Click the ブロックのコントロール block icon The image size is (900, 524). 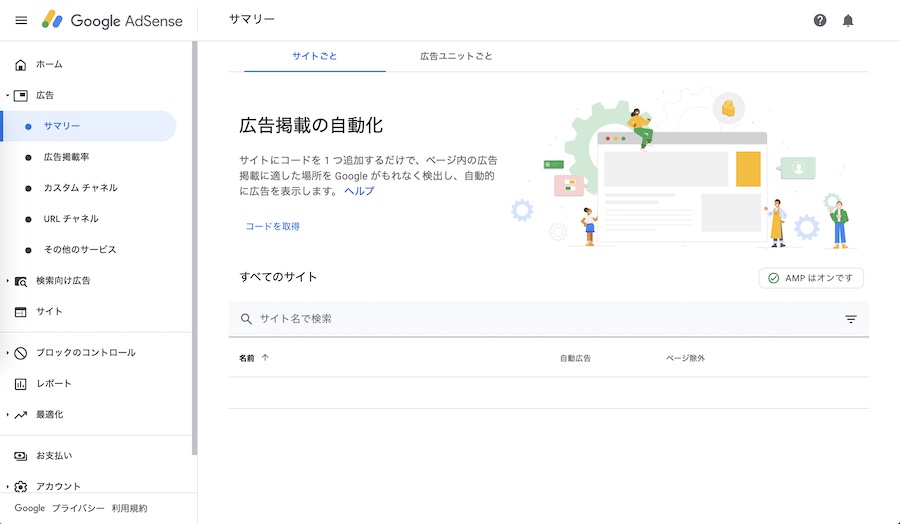tap(21, 353)
